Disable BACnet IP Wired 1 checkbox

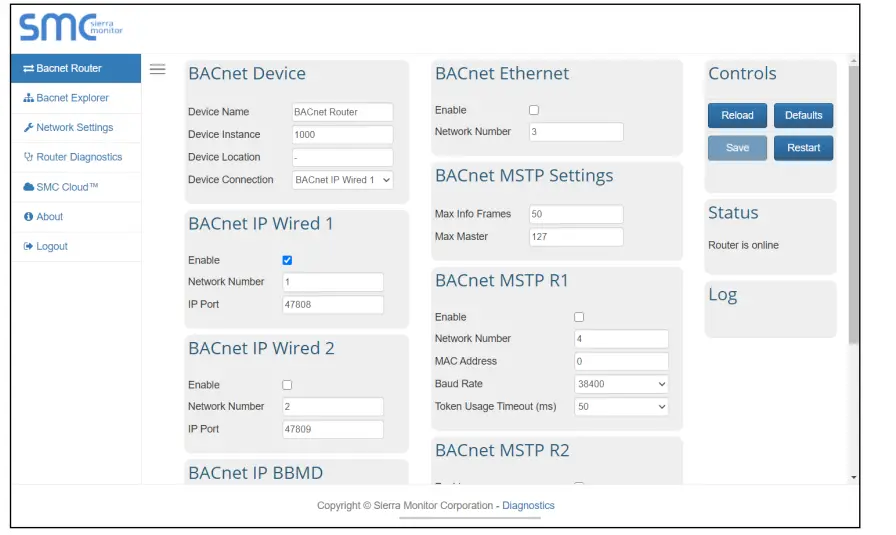(287, 261)
